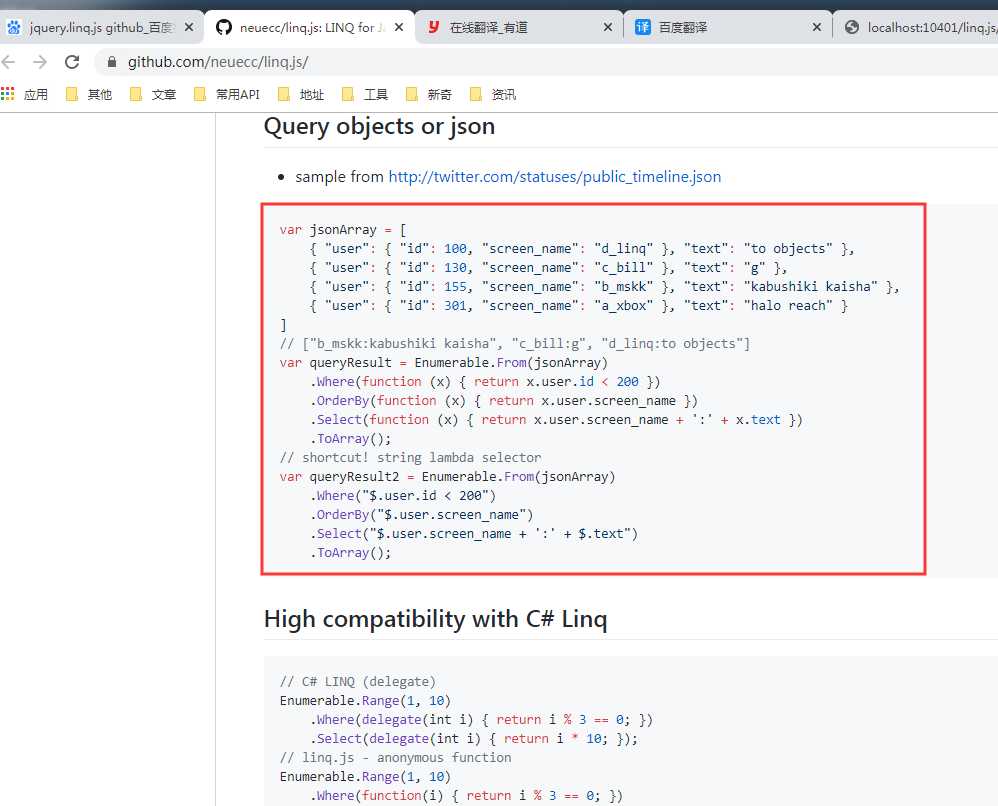This screenshot has width=998, height=806.
Task: Click the Baidu paw favicon on first tab
Action: [x=14, y=27]
